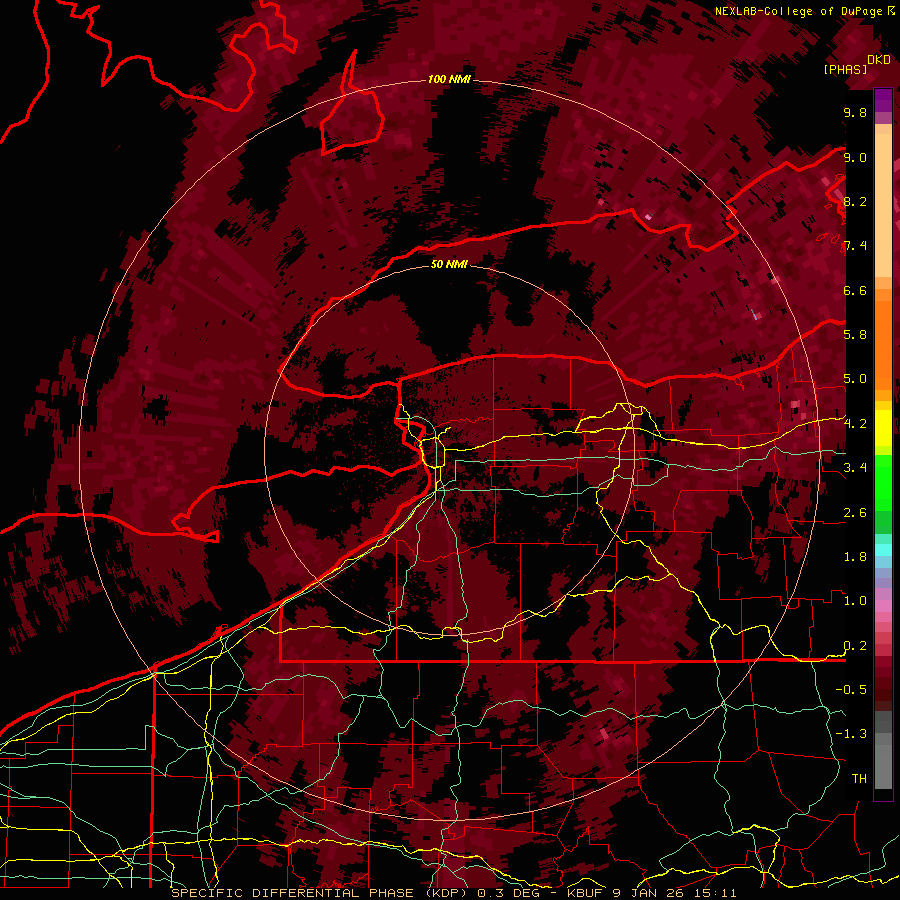
Task: Click the 0.2 value on the color scale
Action: (855, 645)
